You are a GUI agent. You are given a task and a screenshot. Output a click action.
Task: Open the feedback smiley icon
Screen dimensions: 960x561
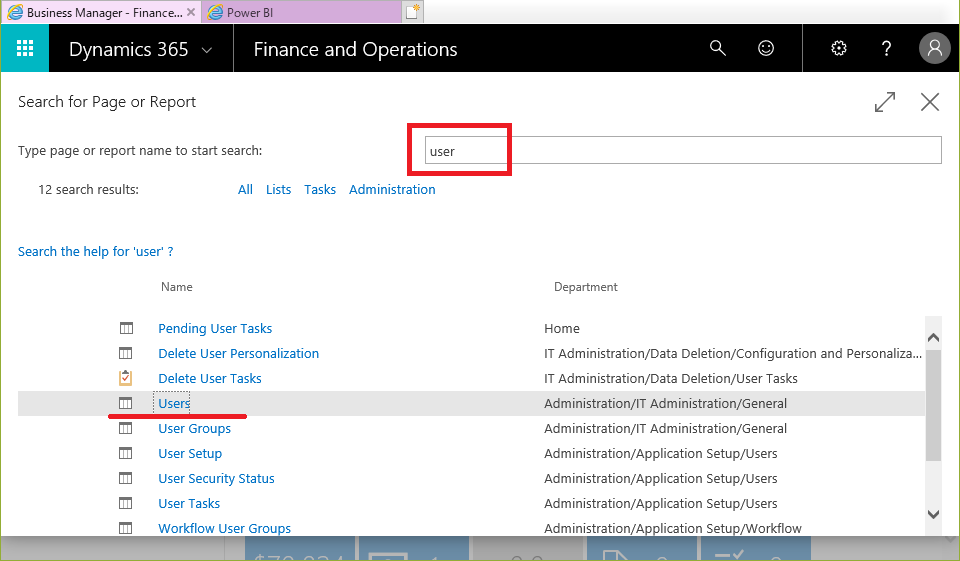pyautogui.click(x=766, y=48)
